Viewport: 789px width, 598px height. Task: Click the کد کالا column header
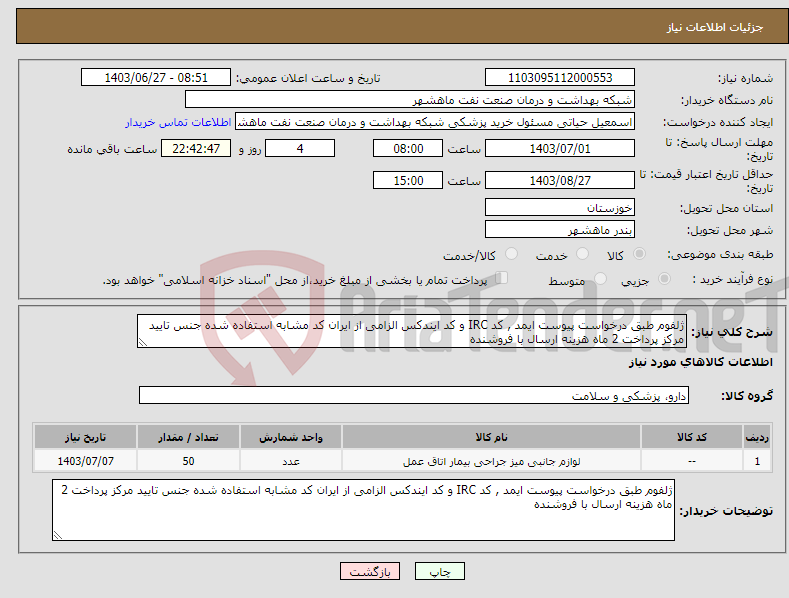point(692,437)
